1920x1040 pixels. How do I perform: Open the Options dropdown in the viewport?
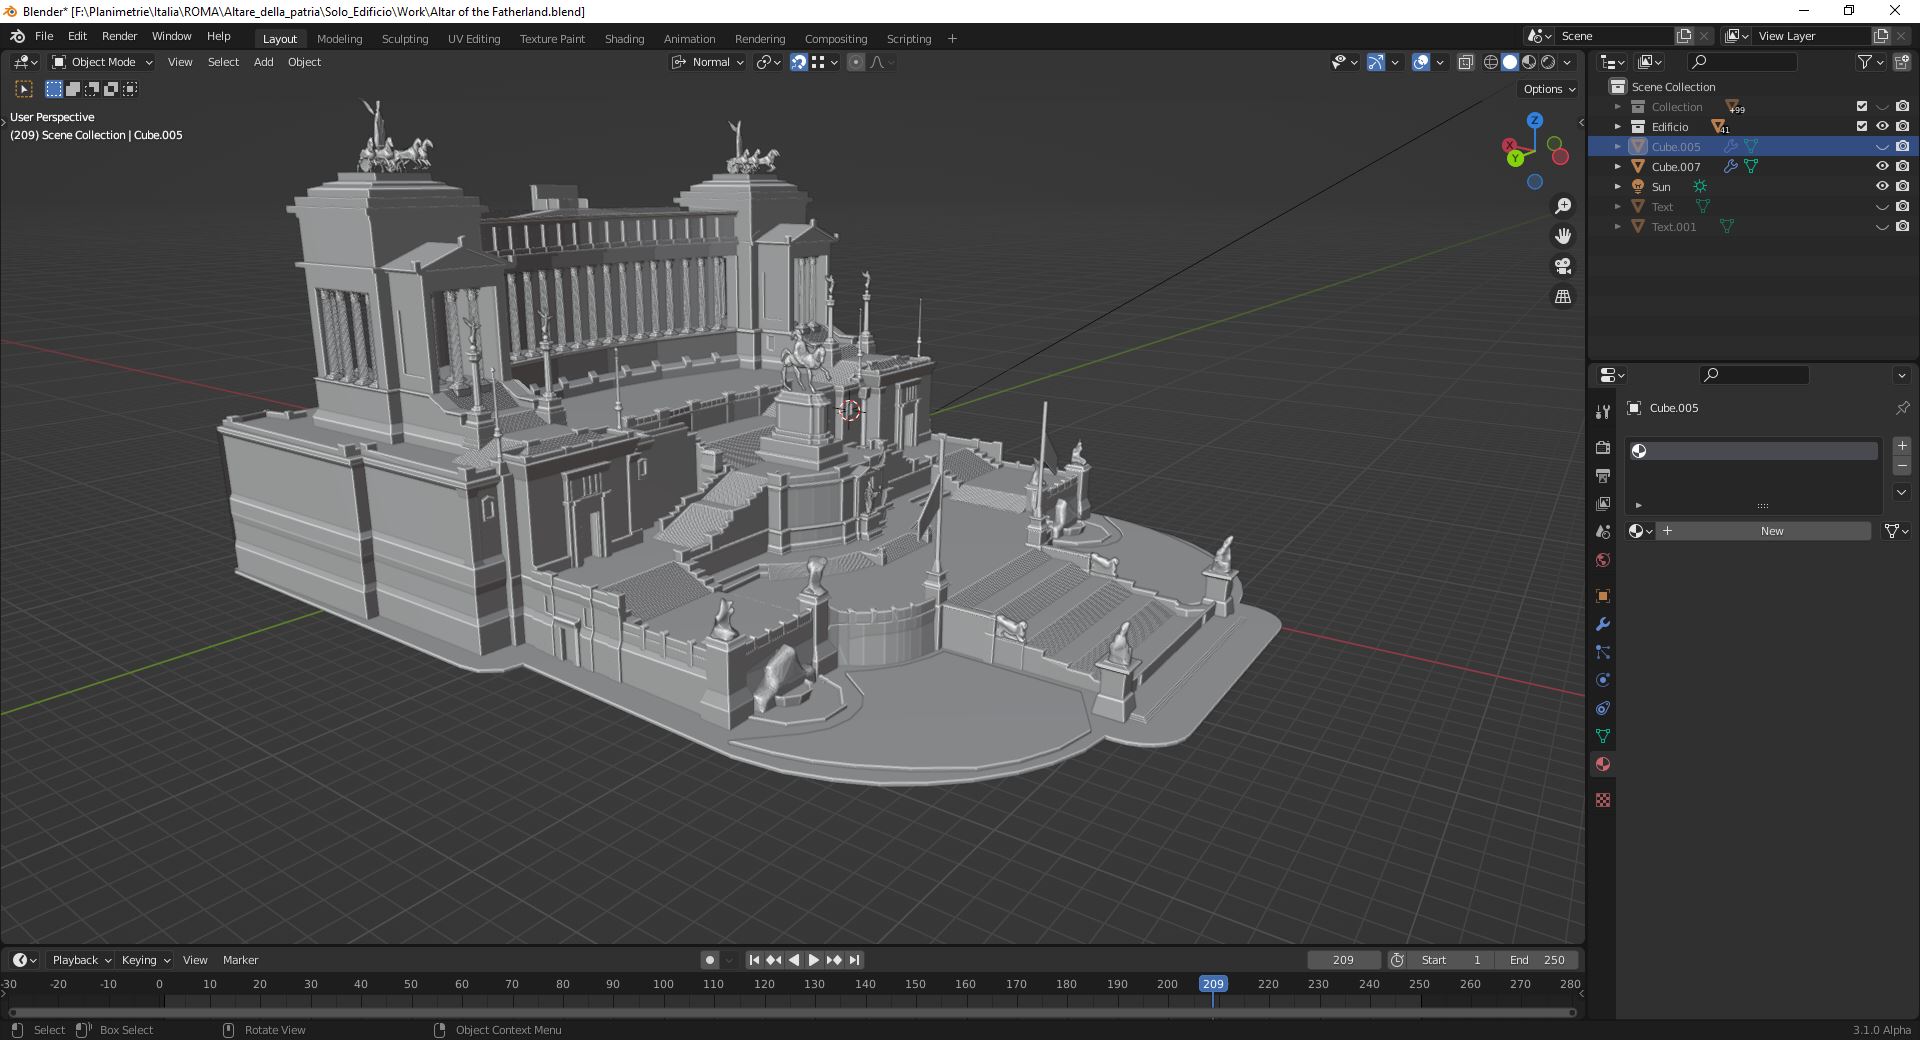click(1546, 89)
